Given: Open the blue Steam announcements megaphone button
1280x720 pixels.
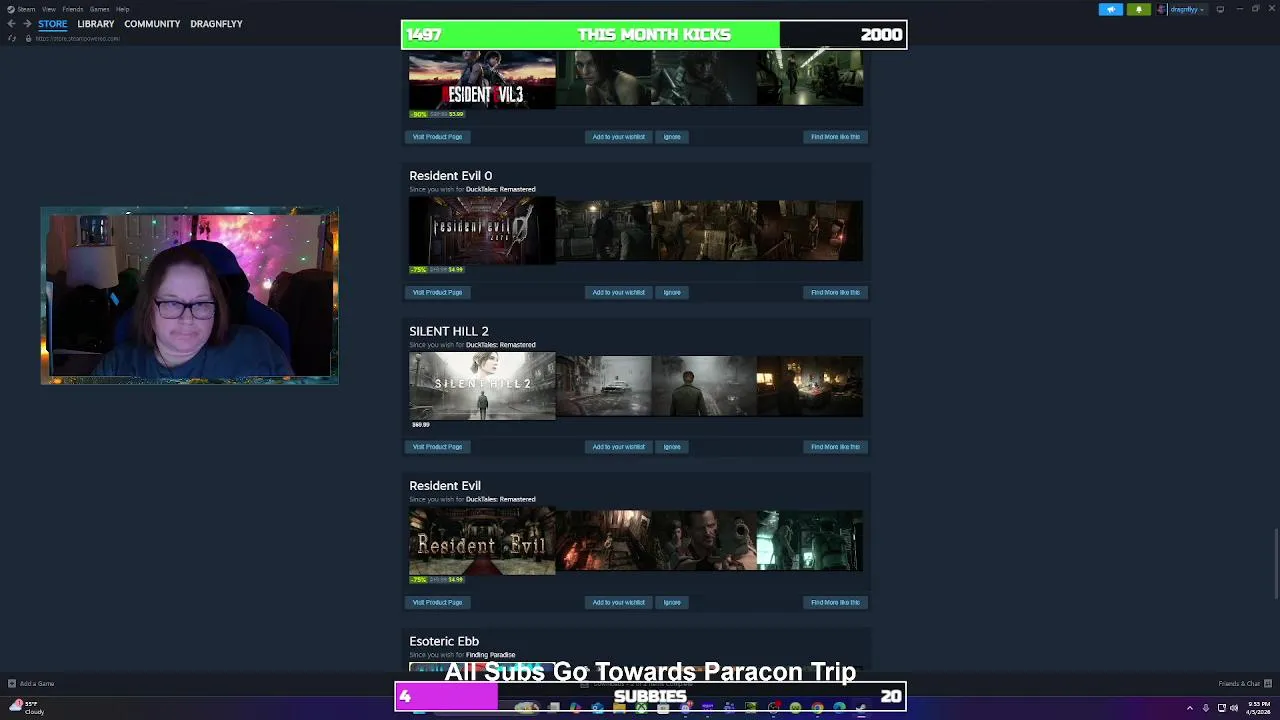Looking at the screenshot, I should pos(1111,9).
